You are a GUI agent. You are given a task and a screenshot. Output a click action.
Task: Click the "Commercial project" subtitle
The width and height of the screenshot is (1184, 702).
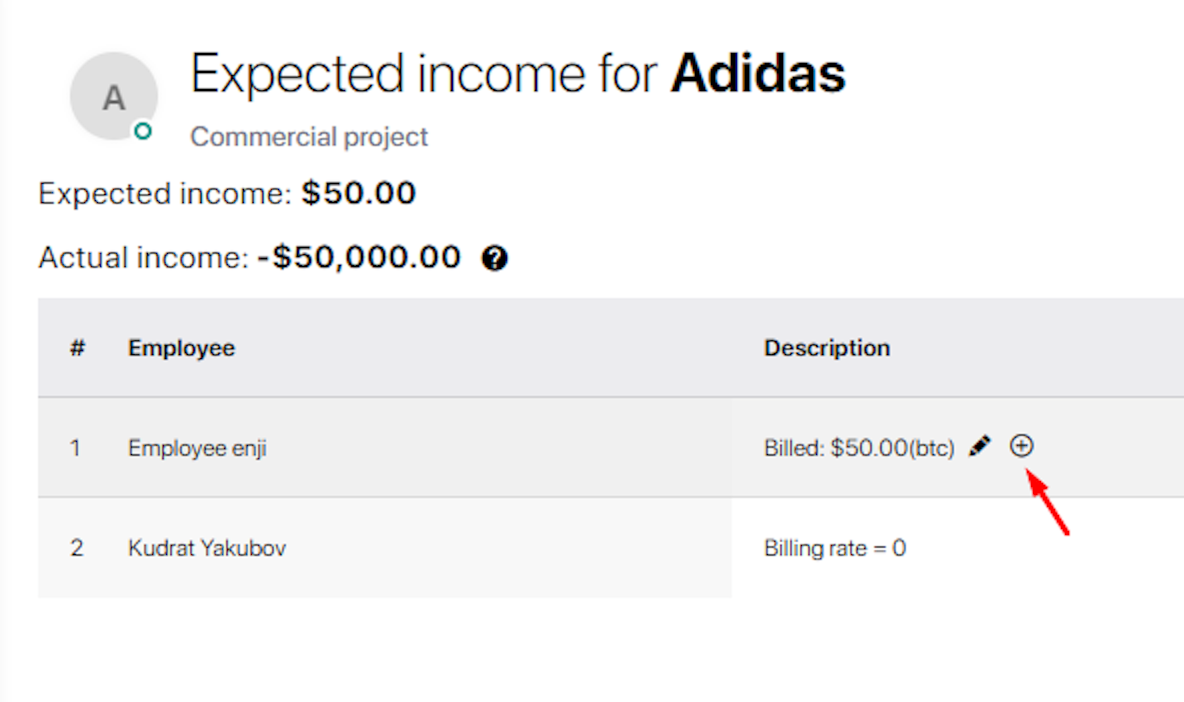[x=309, y=136]
